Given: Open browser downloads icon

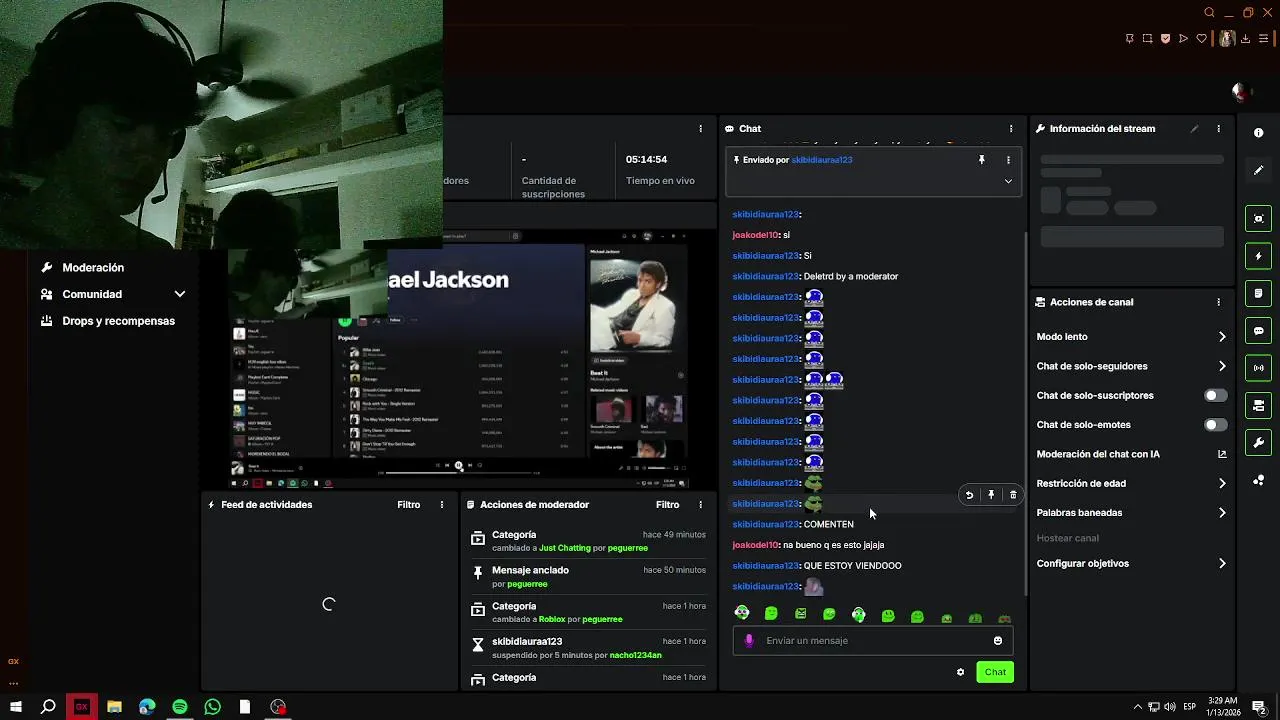Looking at the screenshot, I should coord(1245,39).
